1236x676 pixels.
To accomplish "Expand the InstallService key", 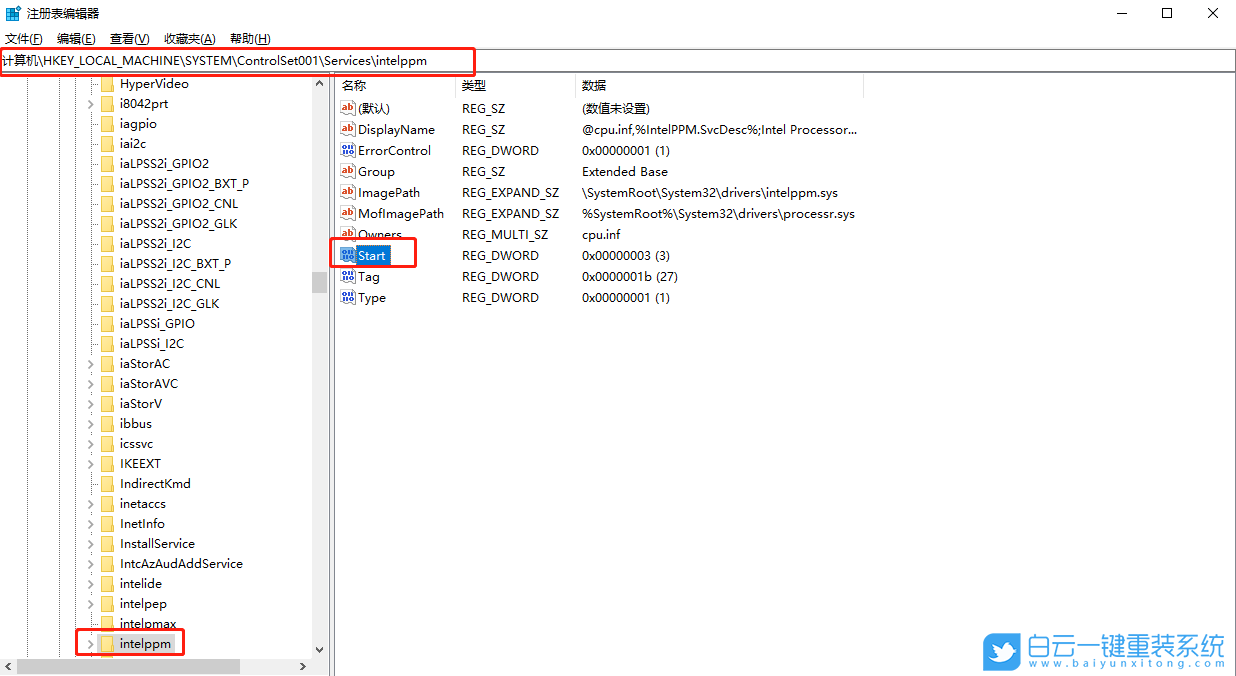I will coord(89,543).
